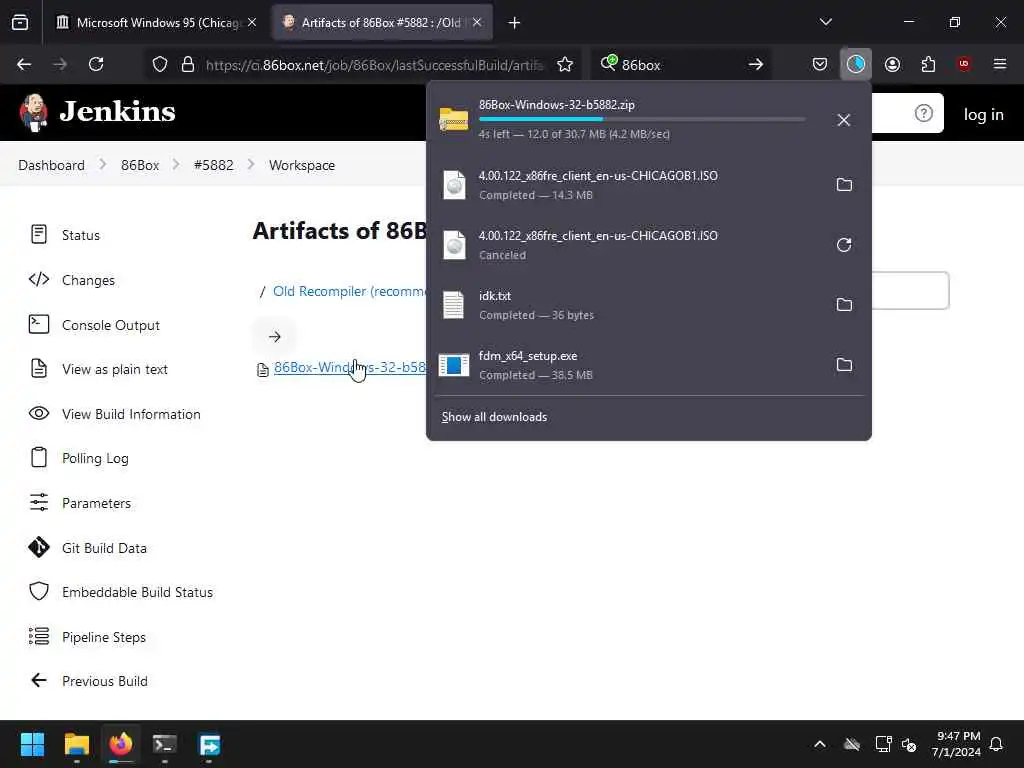Open File Explorer from the taskbar

coord(76,744)
